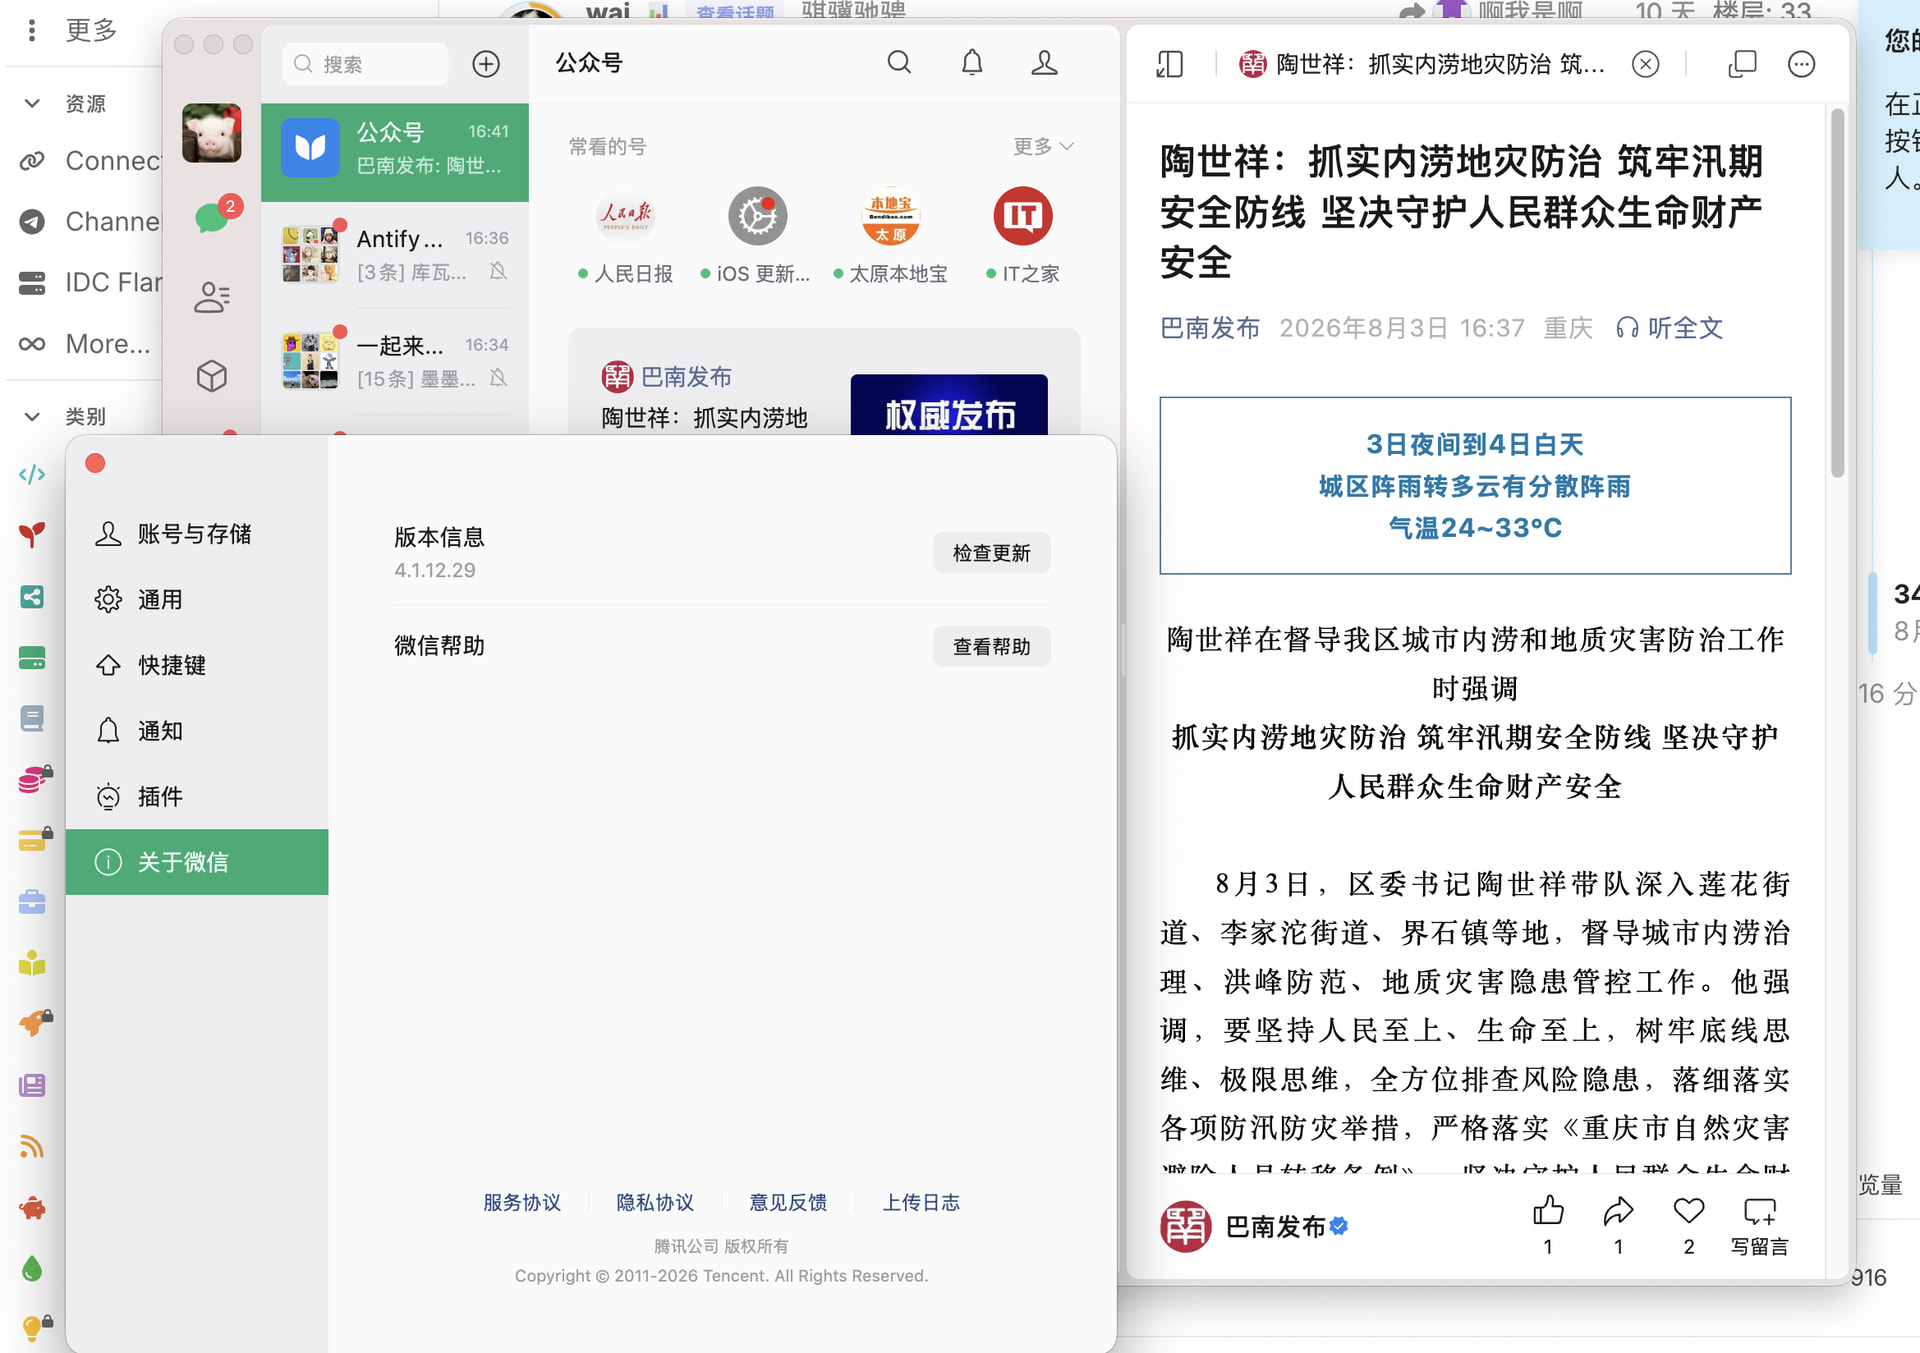Click the heart icon below the article

[x=1689, y=1211]
